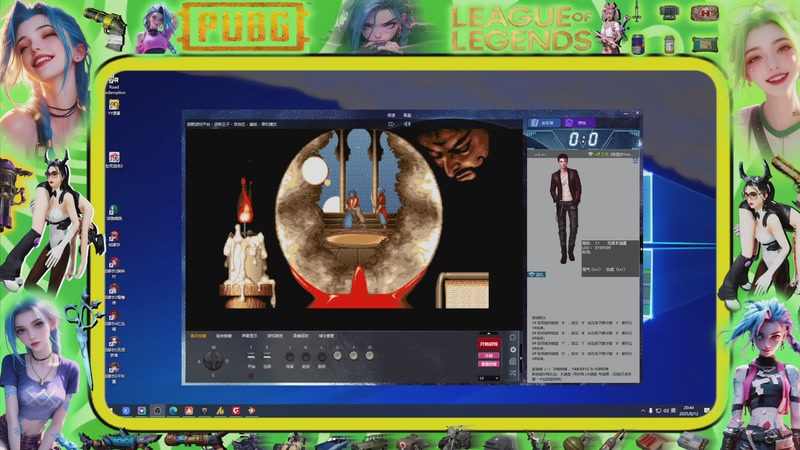The width and height of the screenshot is (800, 450).
Task: Click the pink button just above the 1P dropdown
Action: point(488,364)
